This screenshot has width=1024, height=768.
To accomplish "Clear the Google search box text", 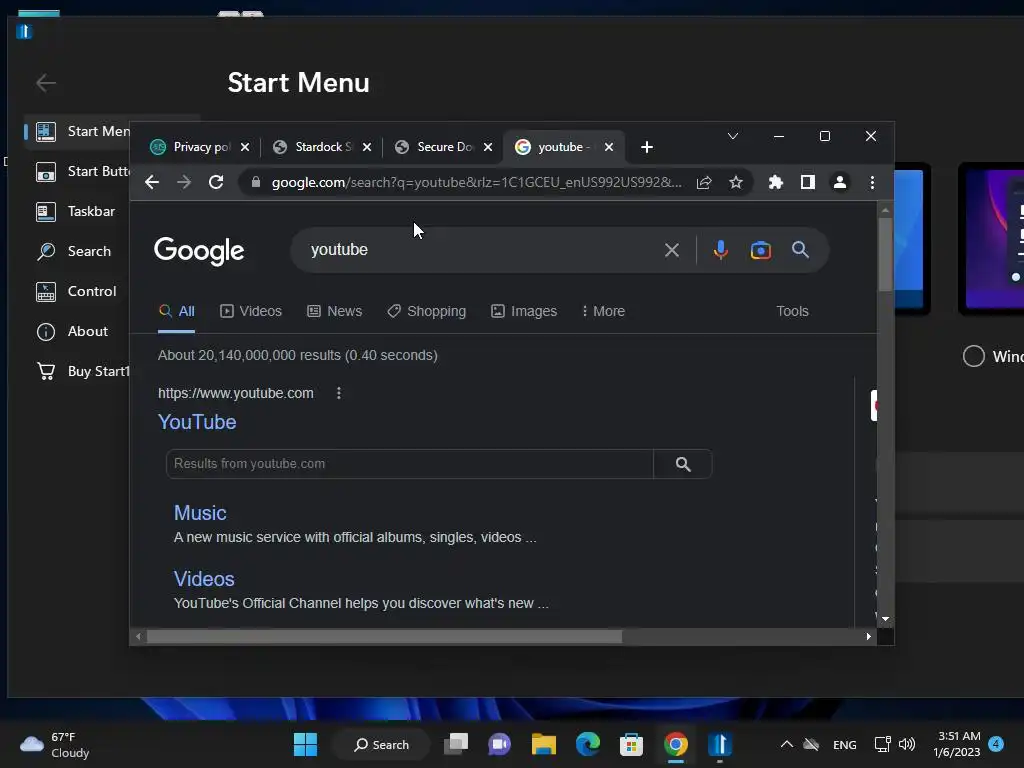I will point(671,250).
